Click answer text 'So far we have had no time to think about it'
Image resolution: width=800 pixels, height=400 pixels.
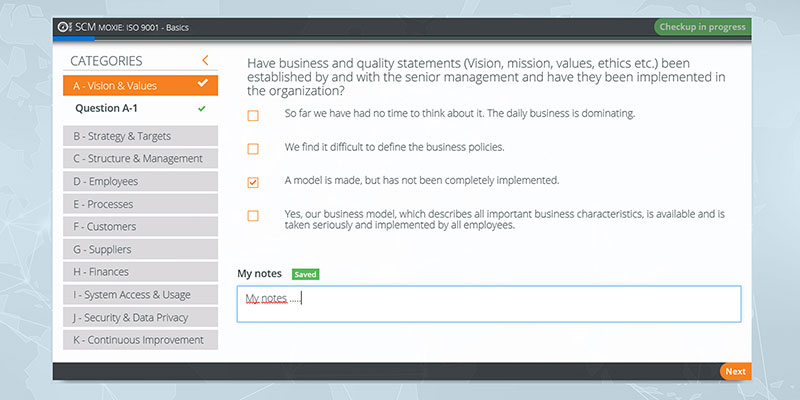[460, 113]
